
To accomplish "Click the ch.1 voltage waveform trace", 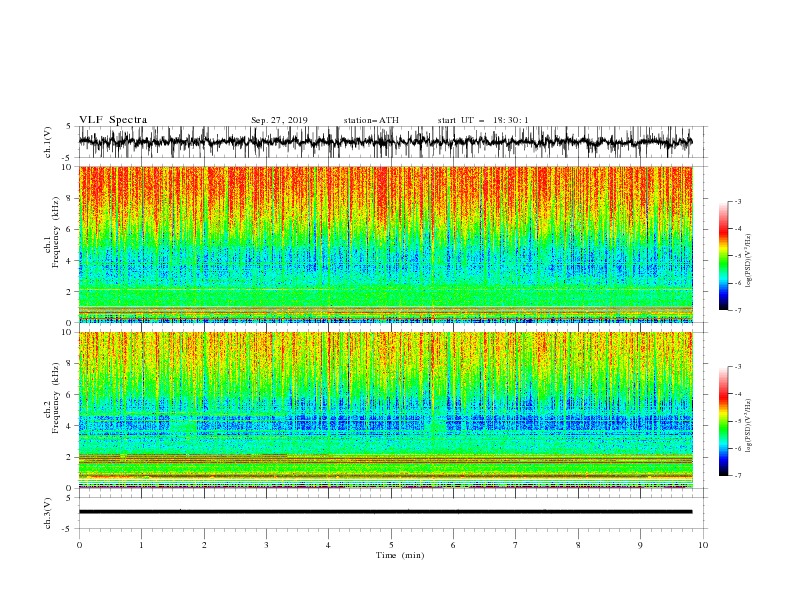I will pyautogui.click(x=385, y=142).
